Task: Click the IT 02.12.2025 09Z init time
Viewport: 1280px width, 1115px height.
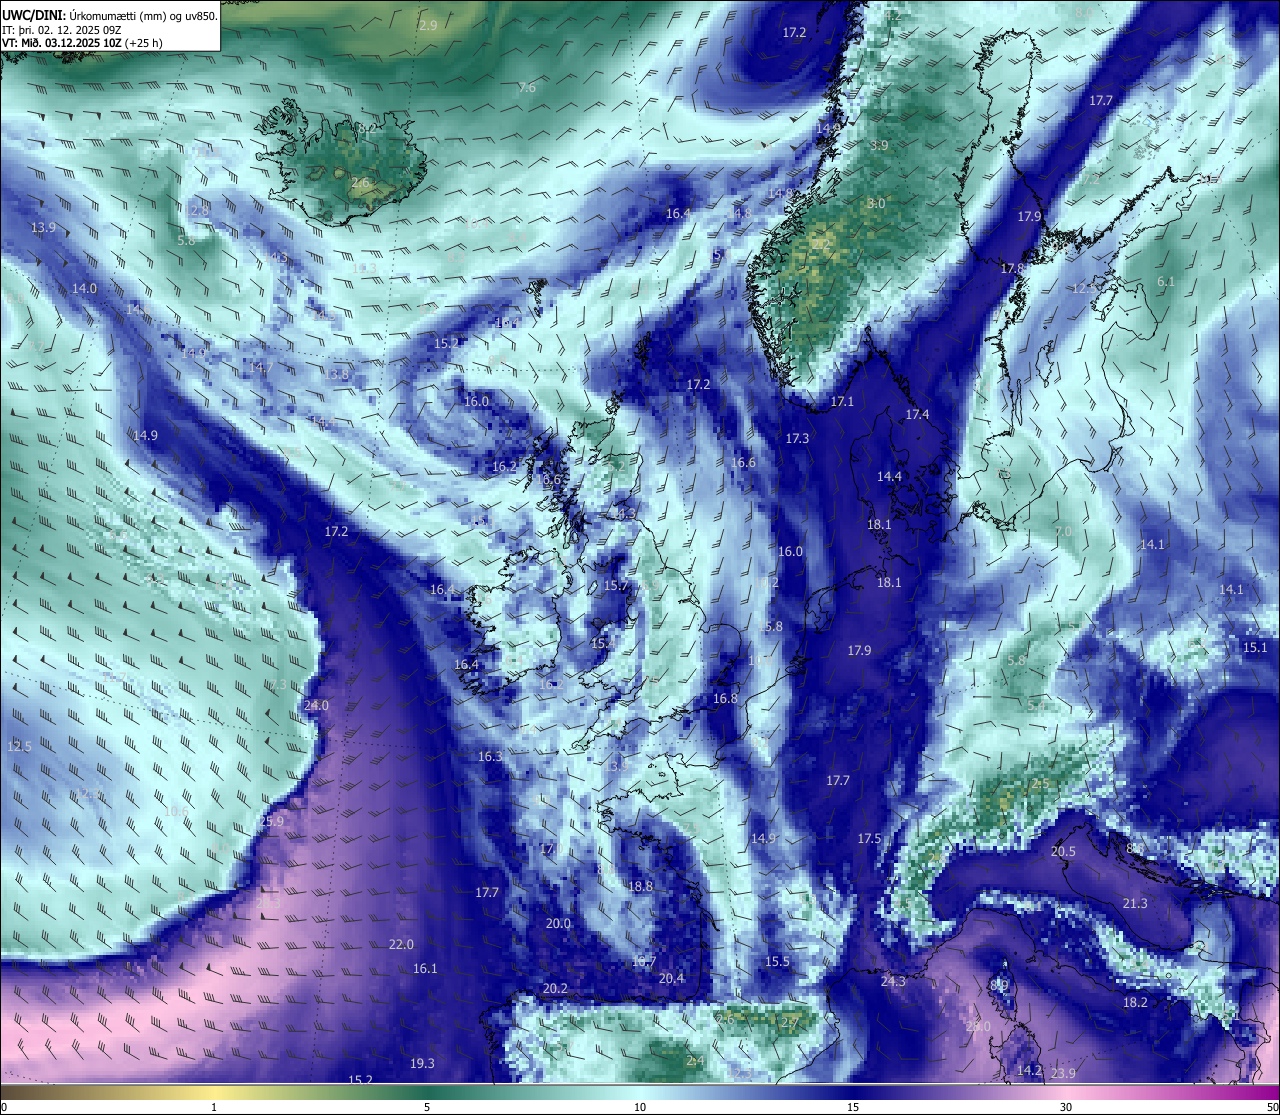Action: point(62,30)
